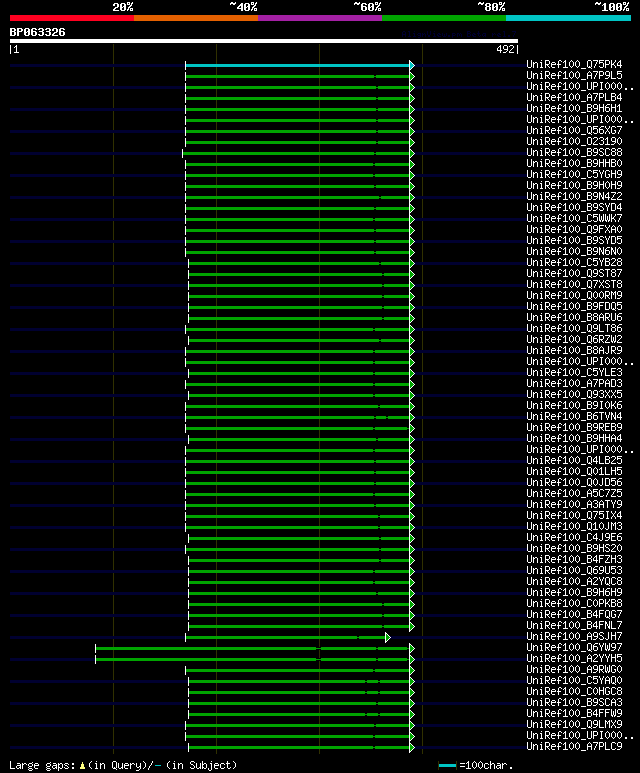Select the UniRef100_C5YB28 label
Viewport: 640px width, 773px height.
point(574,262)
